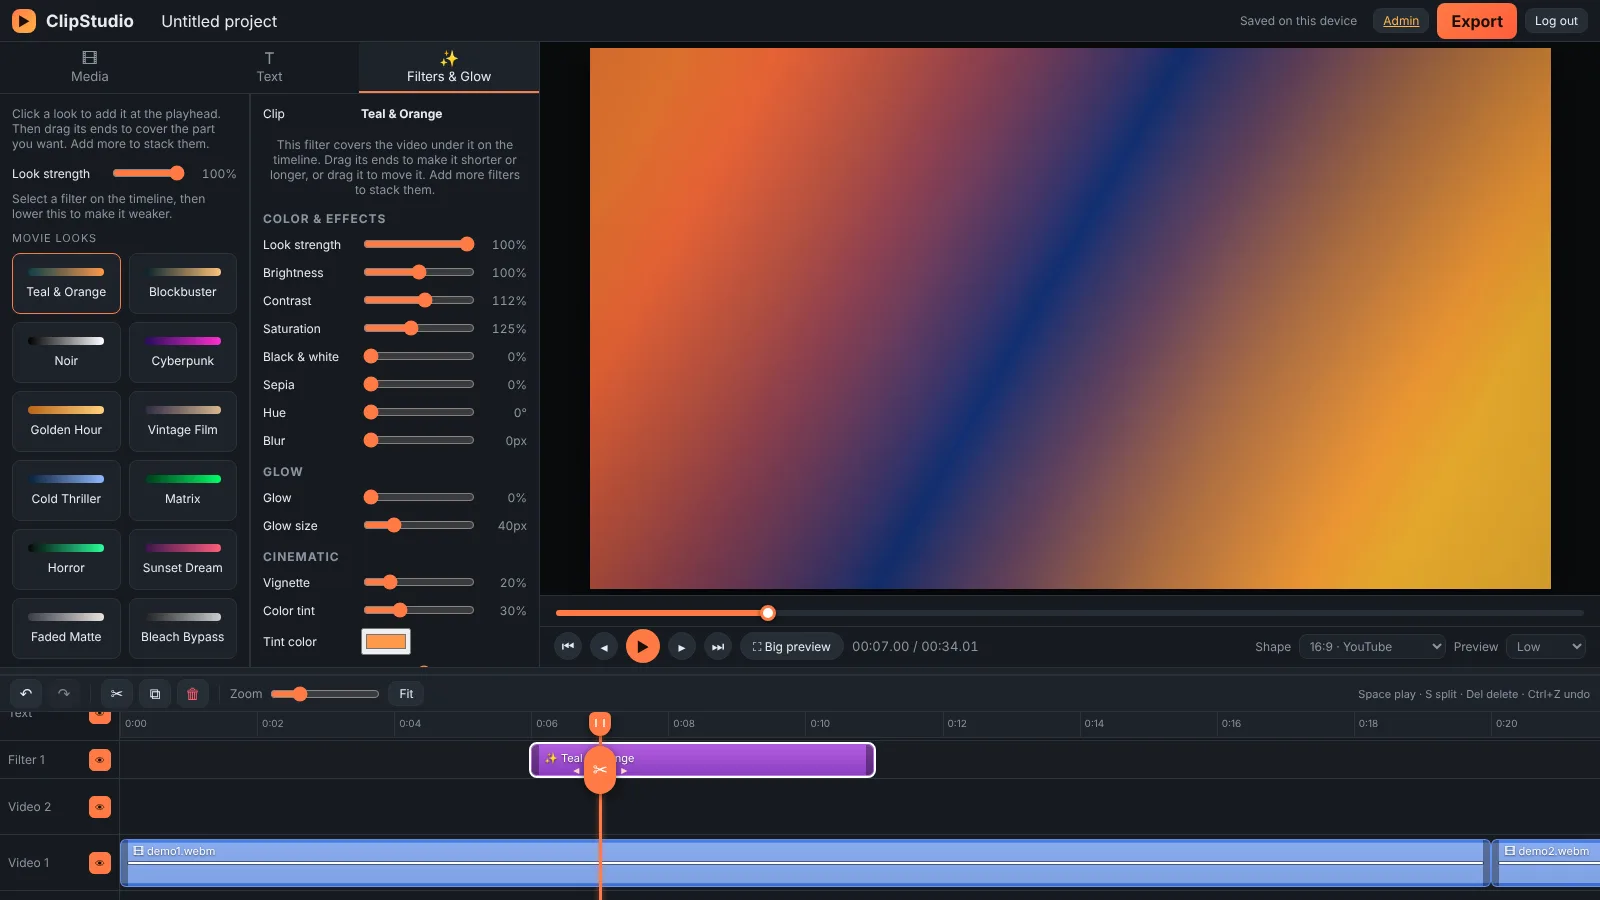Jump to the end of the video
This screenshot has height=900, width=1600.
point(718,647)
